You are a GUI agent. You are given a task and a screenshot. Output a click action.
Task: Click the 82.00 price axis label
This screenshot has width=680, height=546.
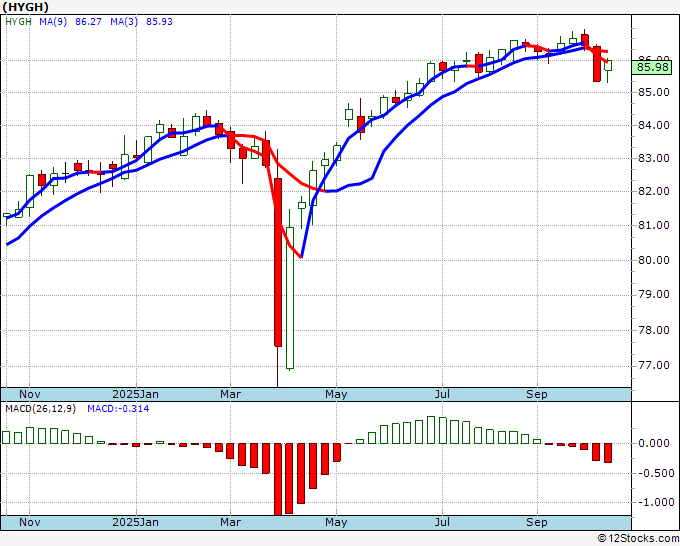(x=654, y=191)
